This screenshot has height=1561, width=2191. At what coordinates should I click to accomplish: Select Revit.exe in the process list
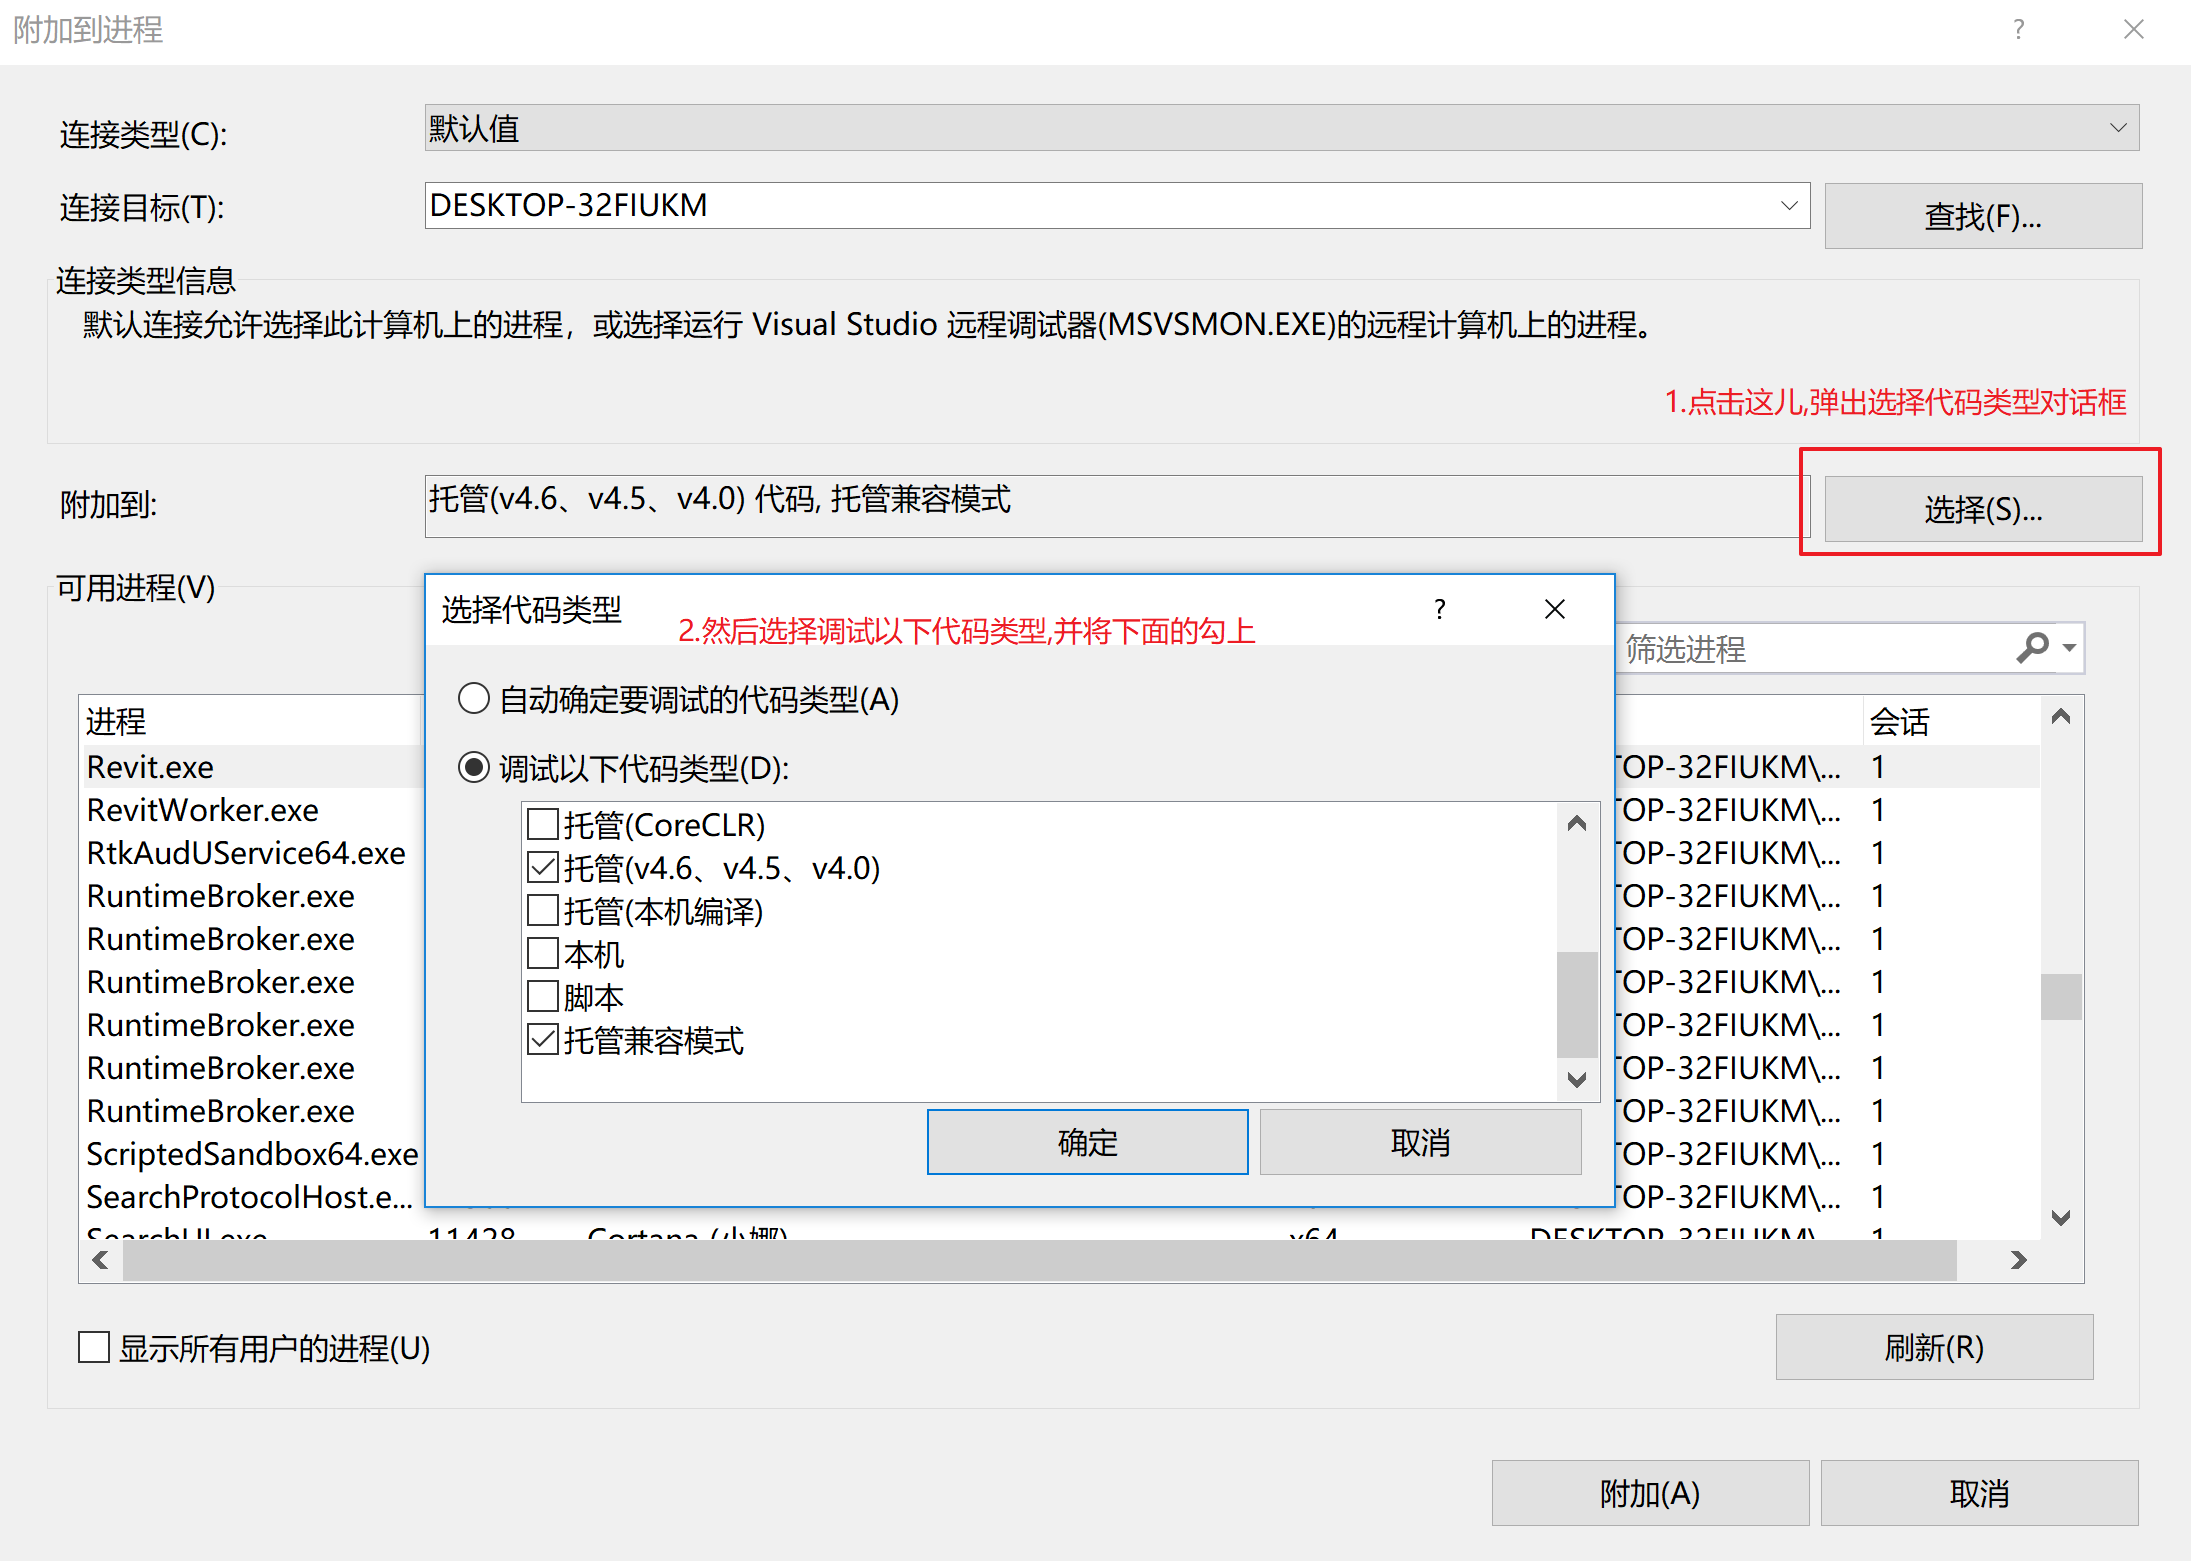coord(150,767)
